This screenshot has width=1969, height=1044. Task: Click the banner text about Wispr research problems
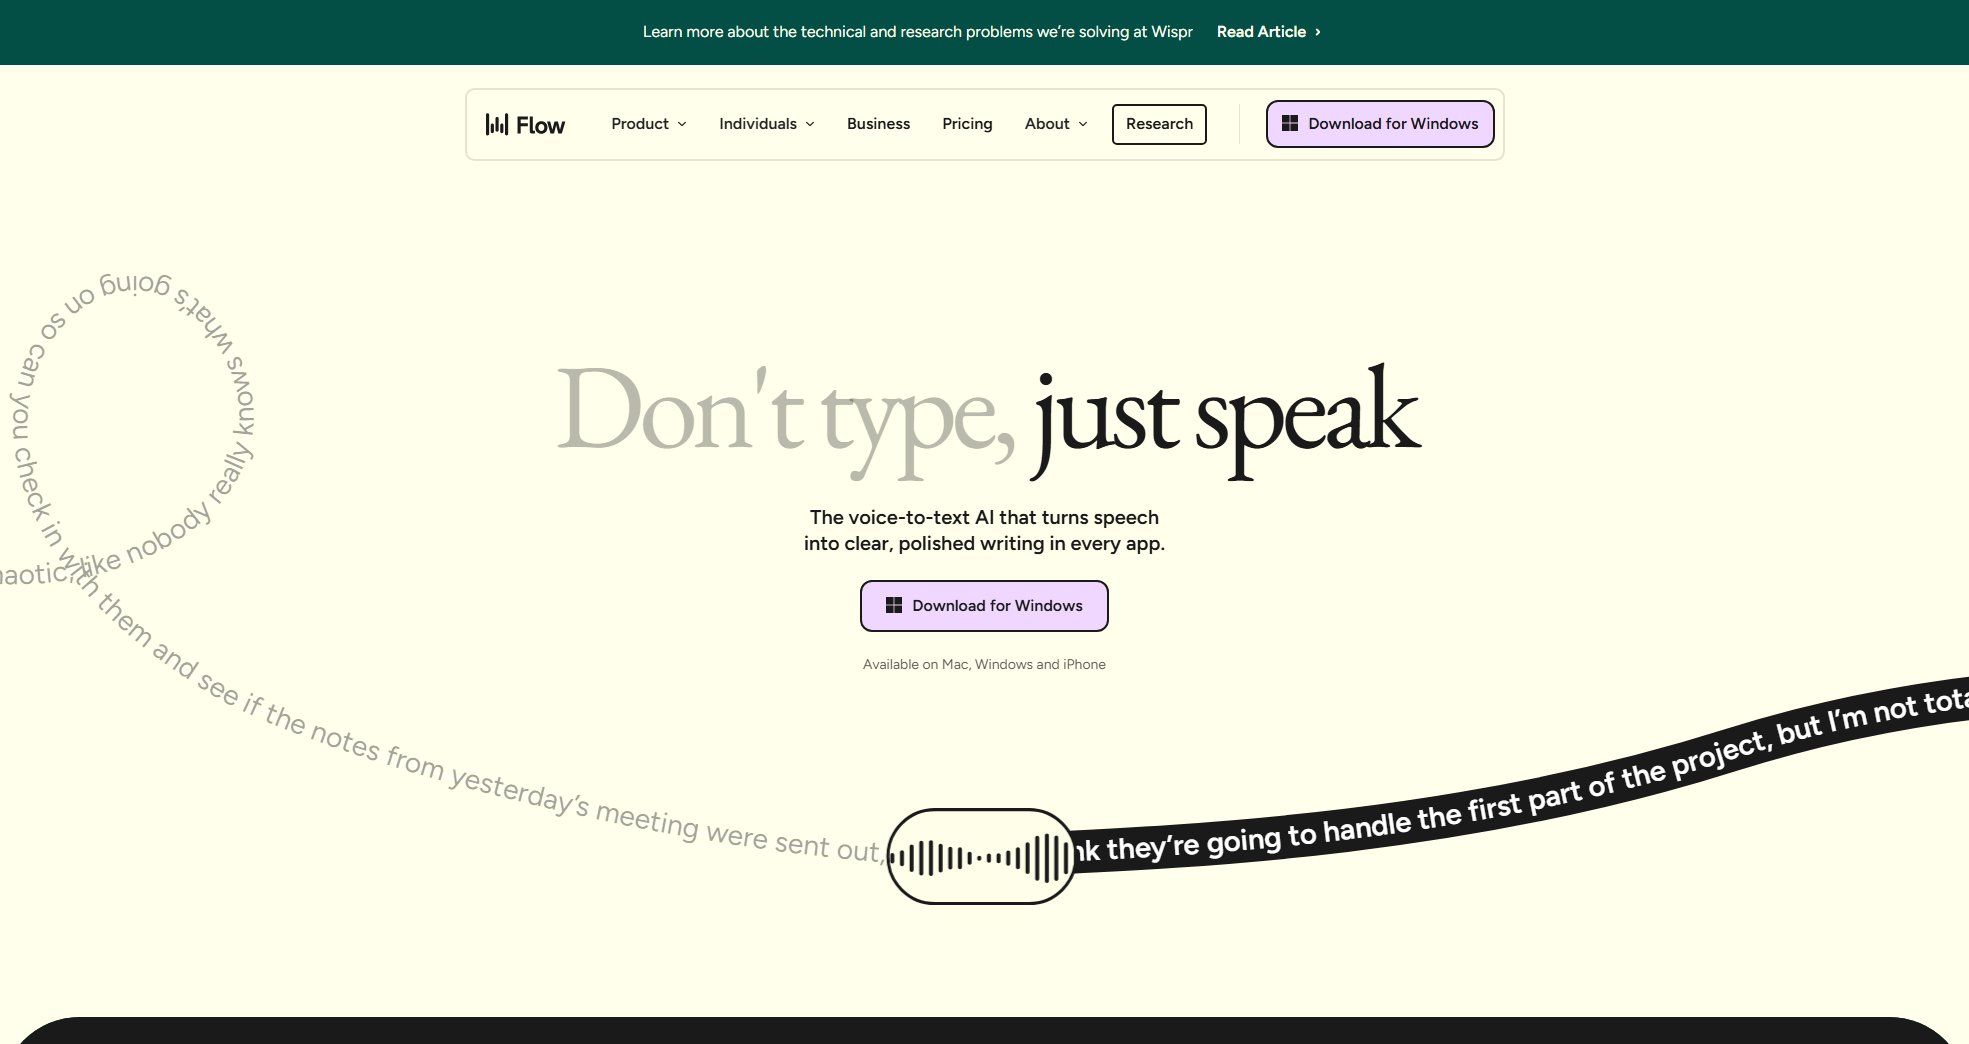coord(917,32)
